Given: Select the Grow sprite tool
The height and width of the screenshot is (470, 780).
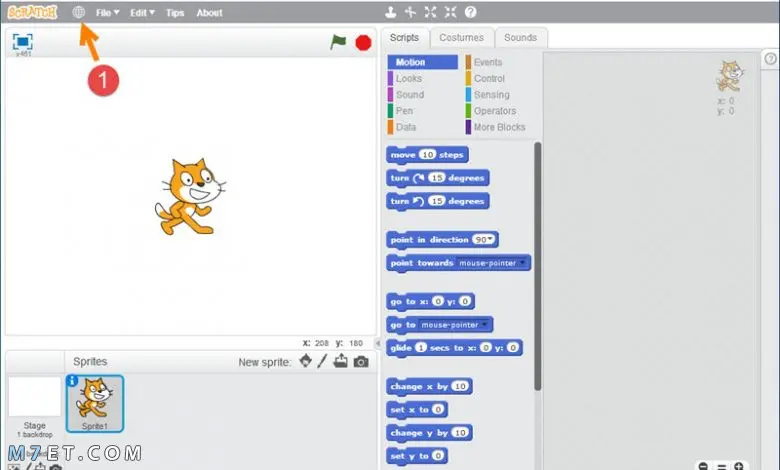Looking at the screenshot, I should (430, 12).
